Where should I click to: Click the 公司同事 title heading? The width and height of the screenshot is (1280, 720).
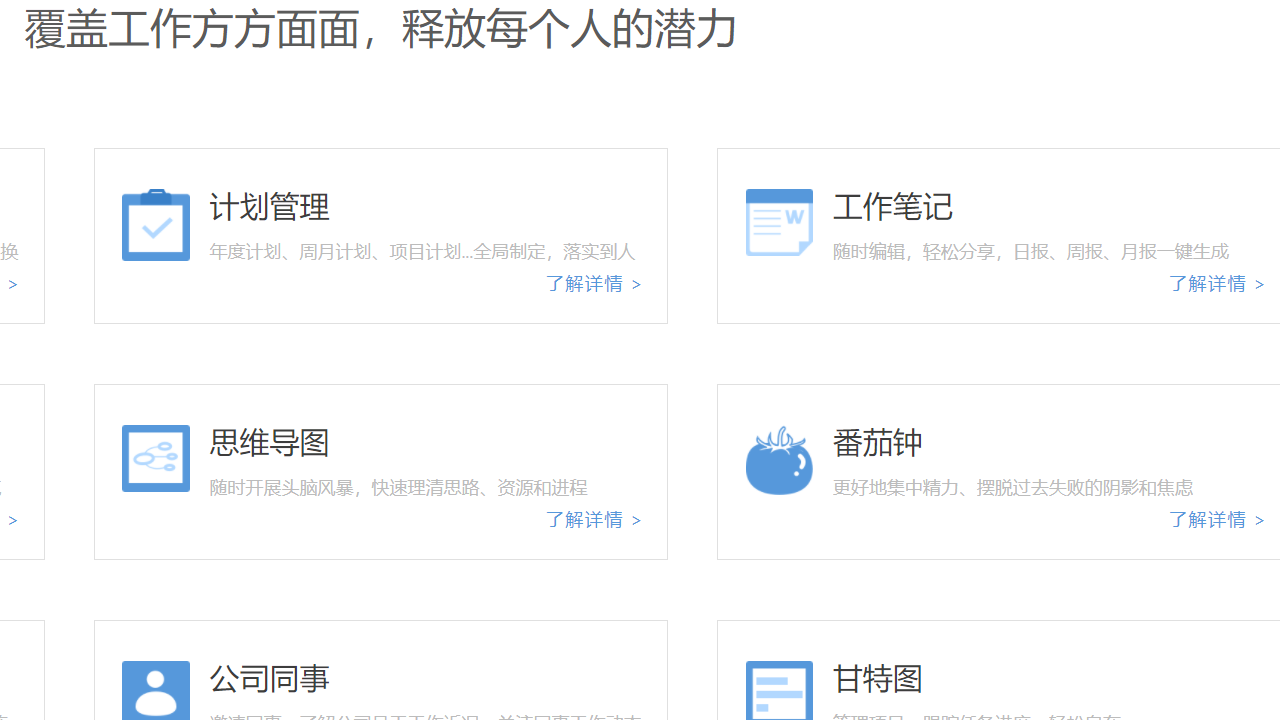click(x=268, y=679)
